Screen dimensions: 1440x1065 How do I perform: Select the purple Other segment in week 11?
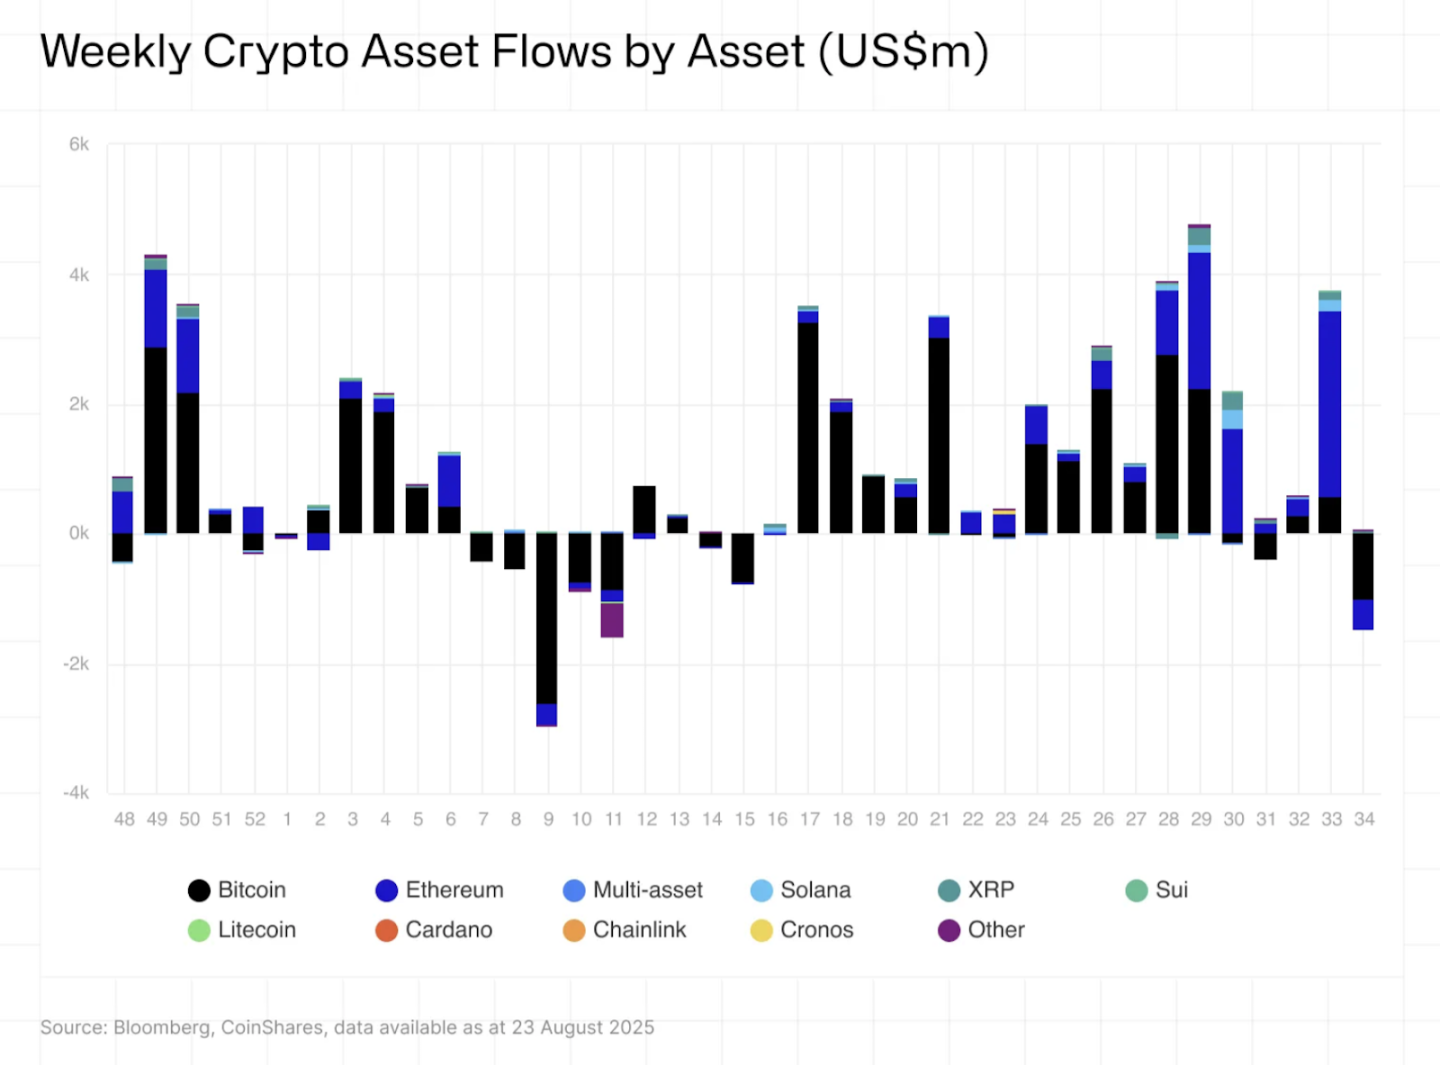point(612,620)
